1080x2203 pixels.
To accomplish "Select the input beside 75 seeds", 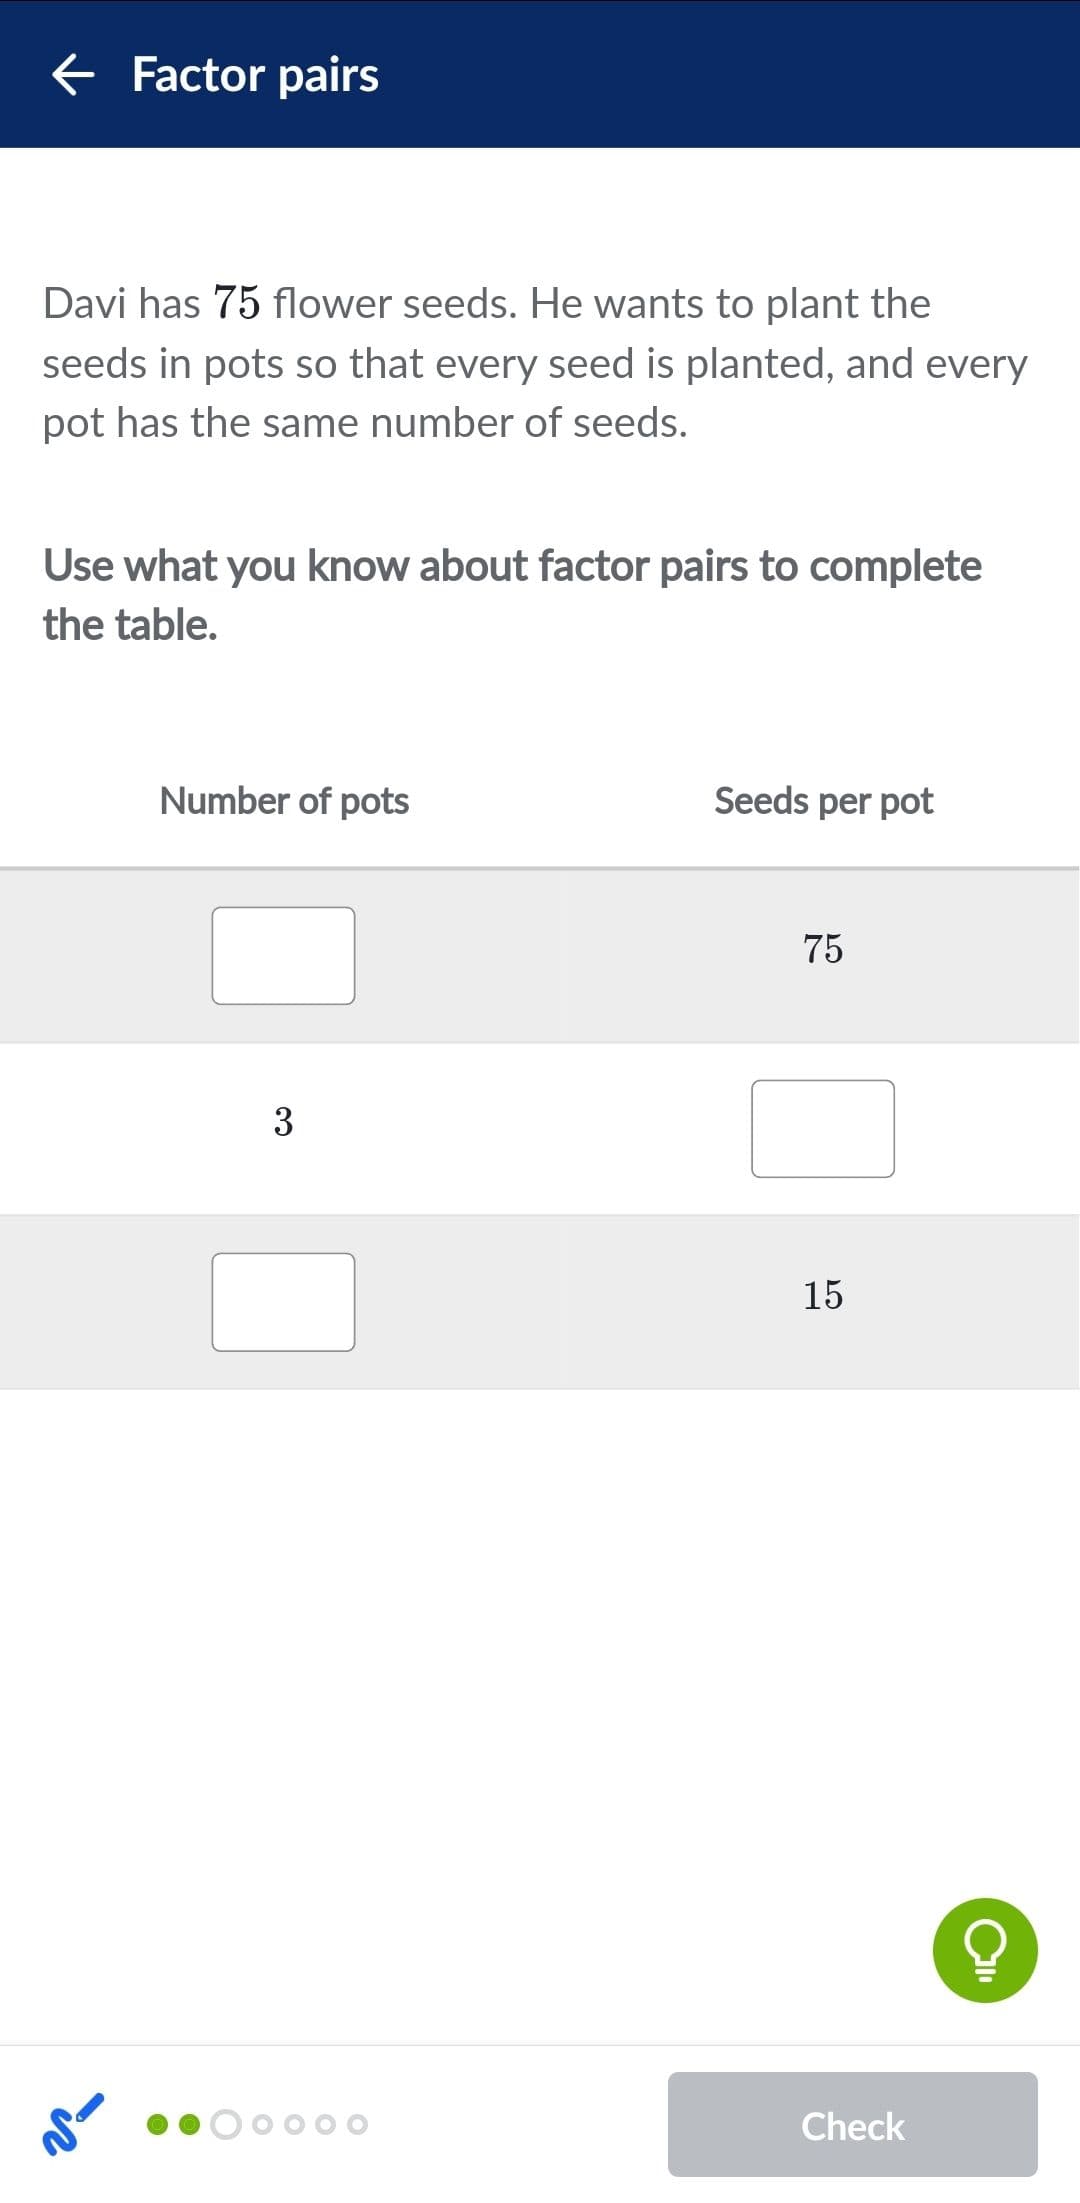I will click(x=283, y=956).
